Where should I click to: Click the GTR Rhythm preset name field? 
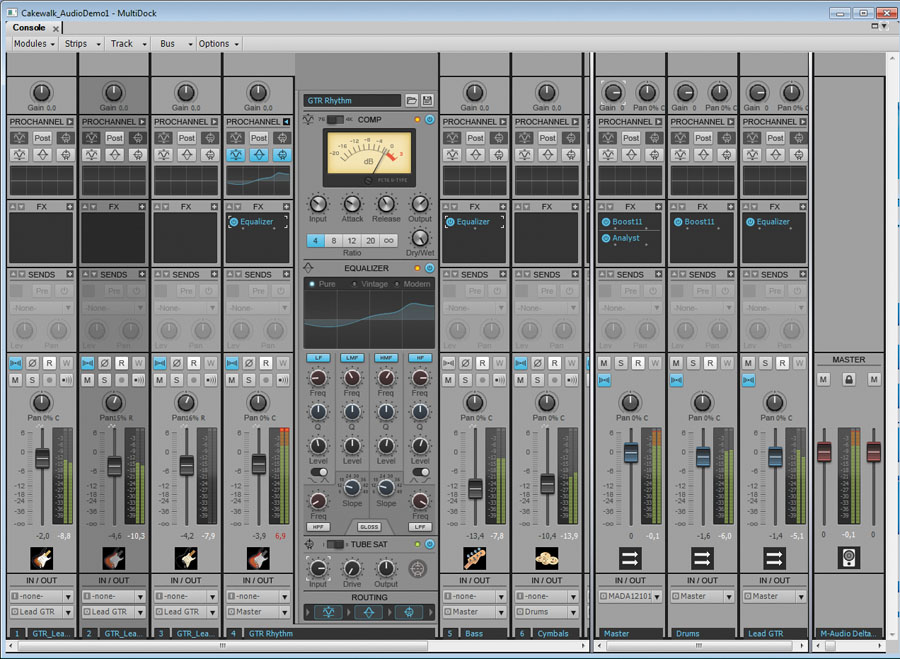click(x=352, y=101)
